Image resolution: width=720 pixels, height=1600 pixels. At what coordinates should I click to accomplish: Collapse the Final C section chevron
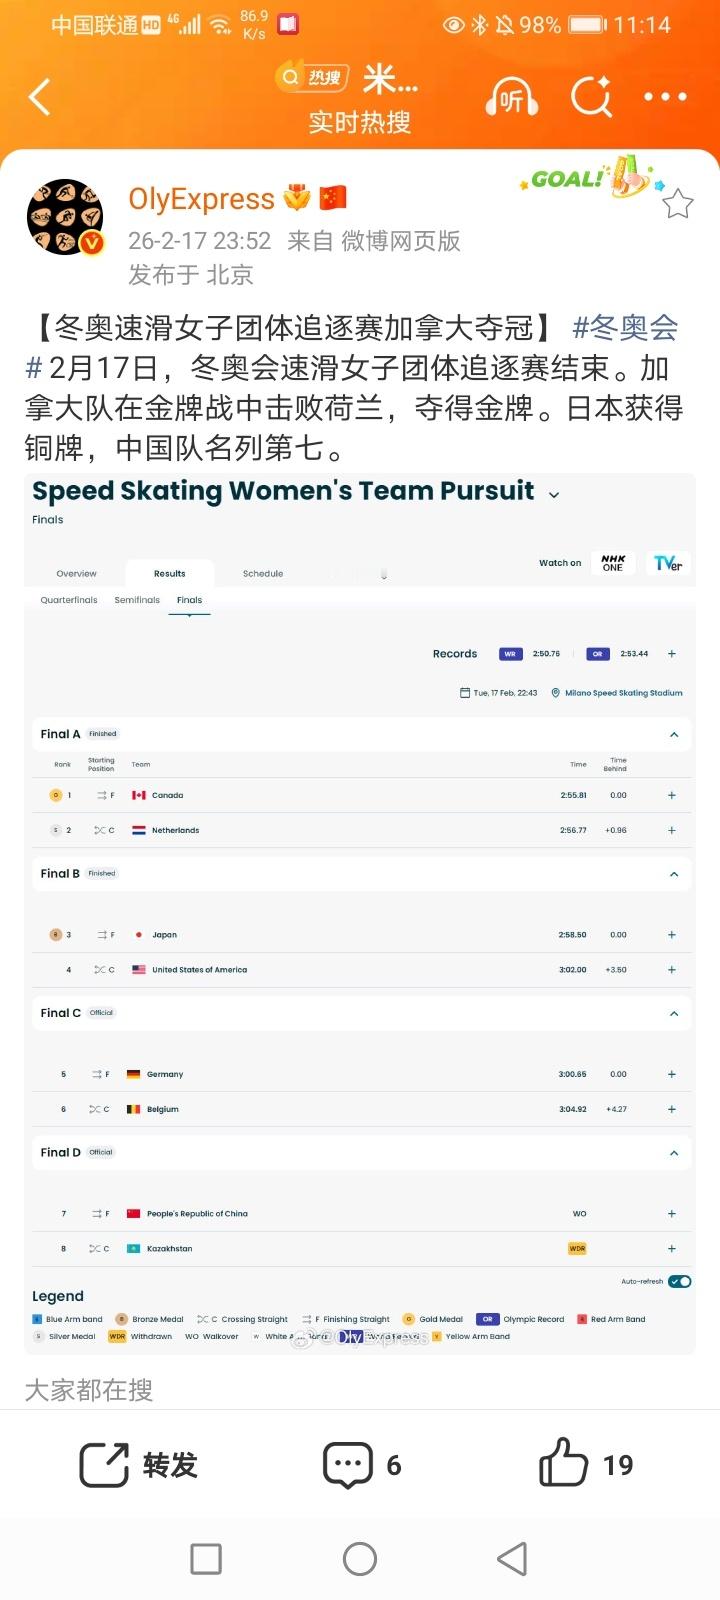(674, 1013)
